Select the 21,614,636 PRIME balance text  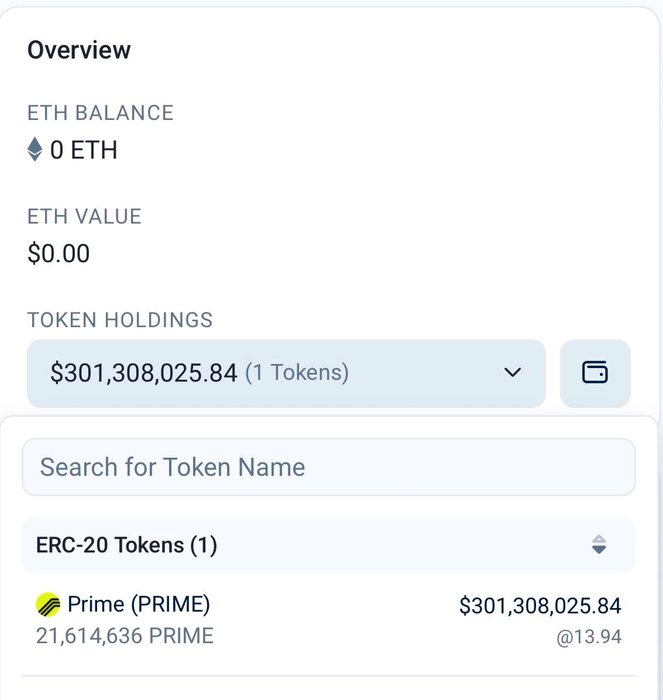tap(125, 636)
